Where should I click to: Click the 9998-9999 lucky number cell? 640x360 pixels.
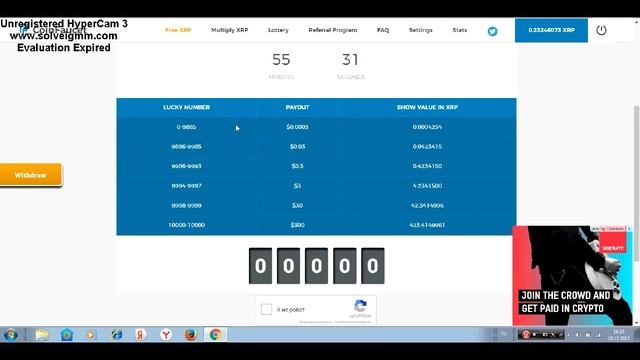187,205
